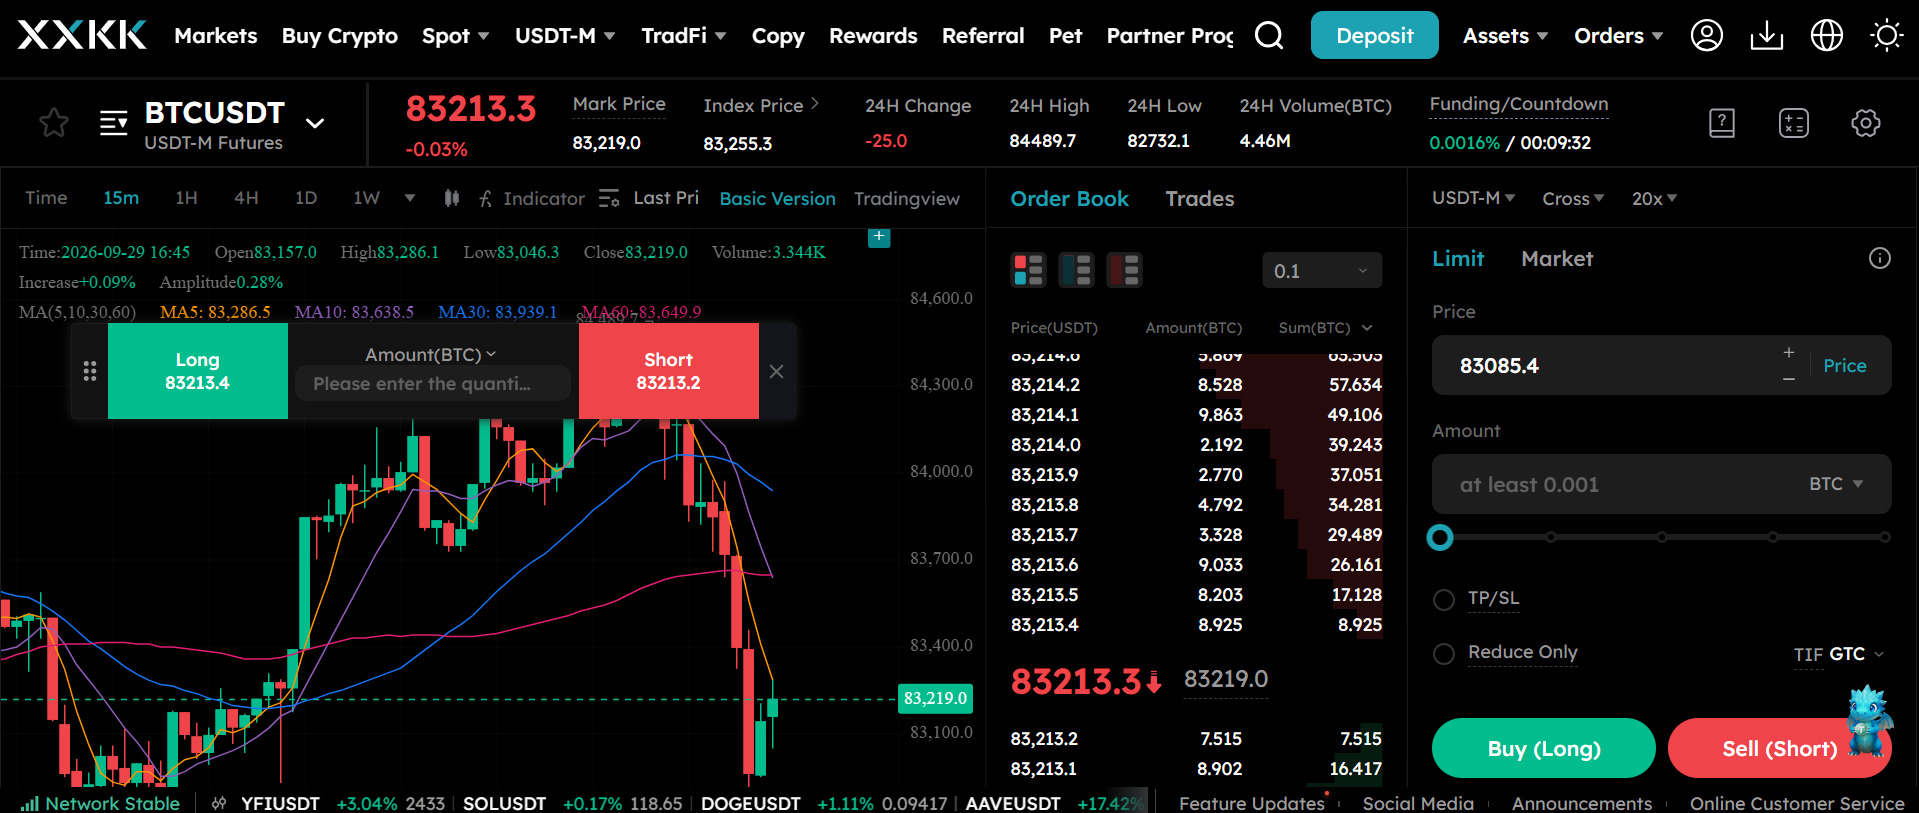The image size is (1919, 813).
Task: Click the quick Short 83213.2 button
Action: pyautogui.click(x=668, y=371)
